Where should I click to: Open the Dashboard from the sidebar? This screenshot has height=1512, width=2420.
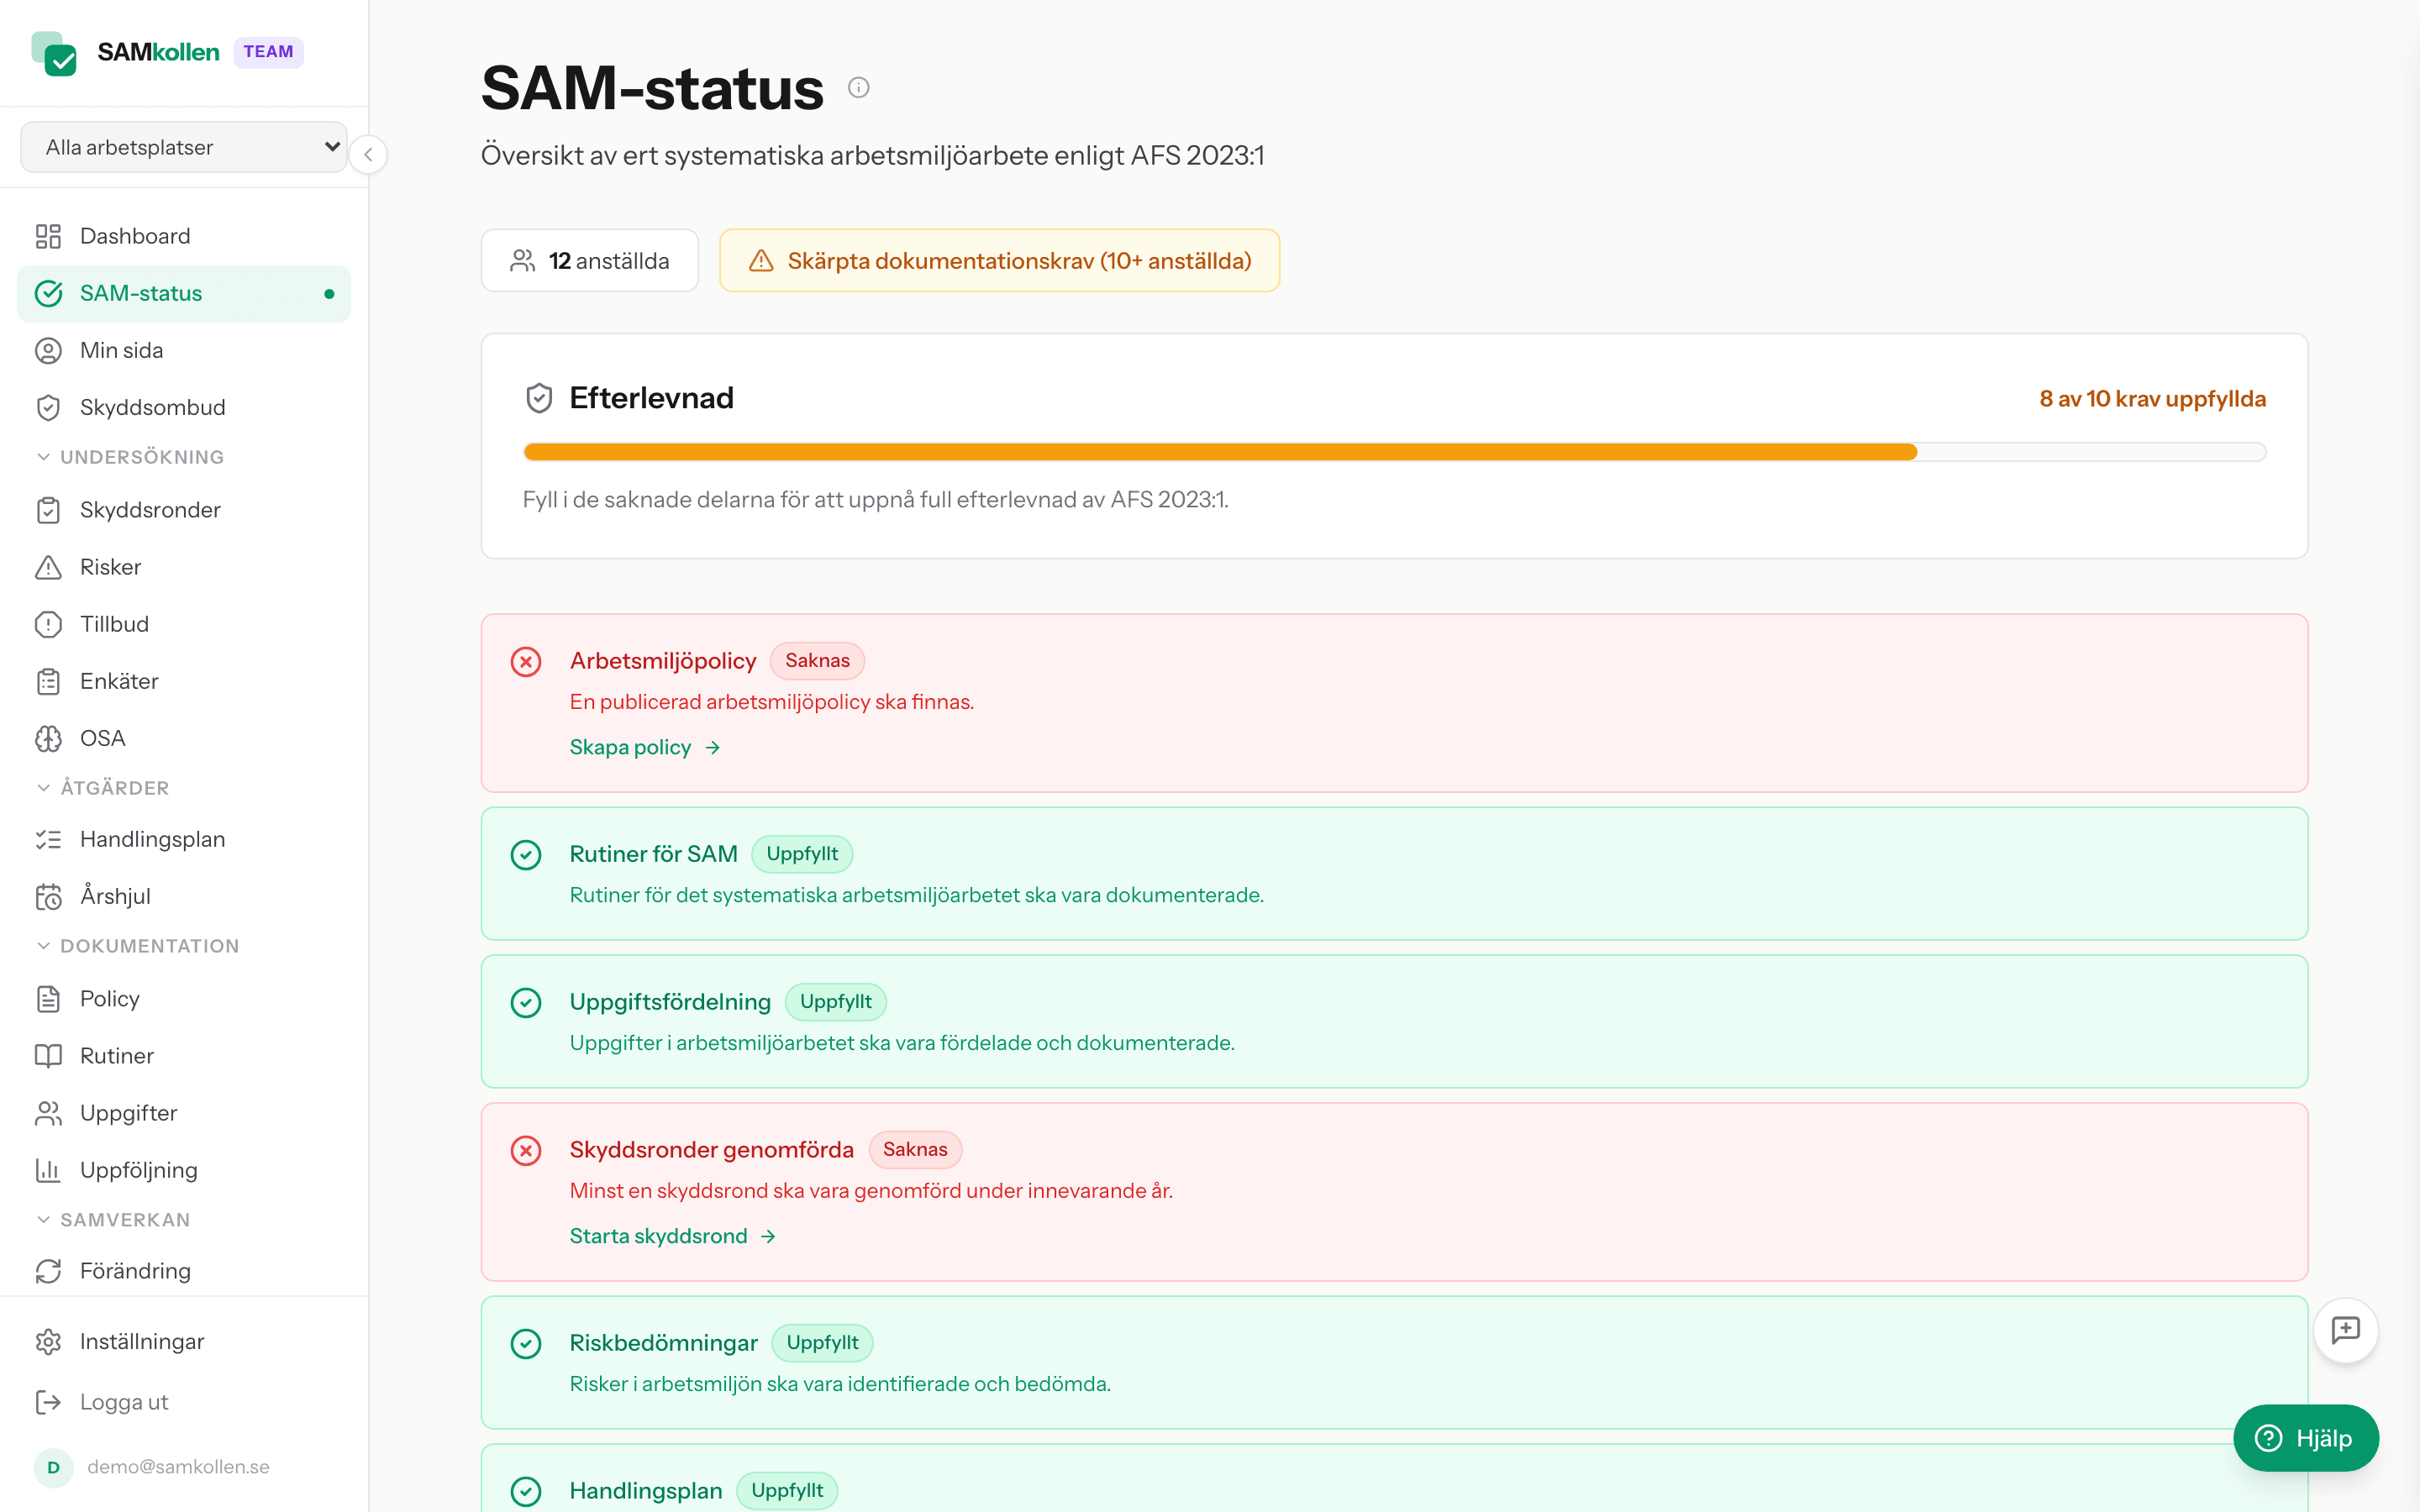pos(134,235)
